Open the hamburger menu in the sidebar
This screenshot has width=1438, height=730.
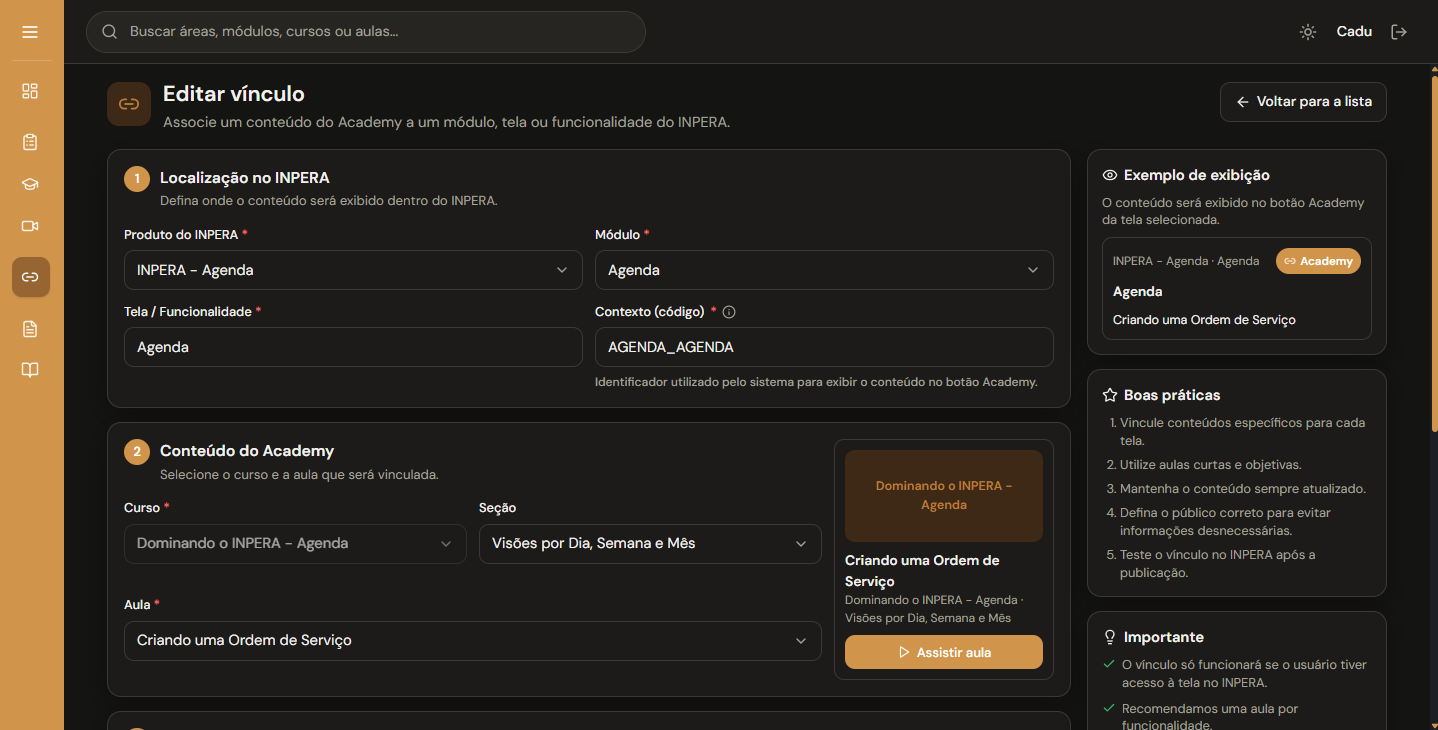[30, 32]
